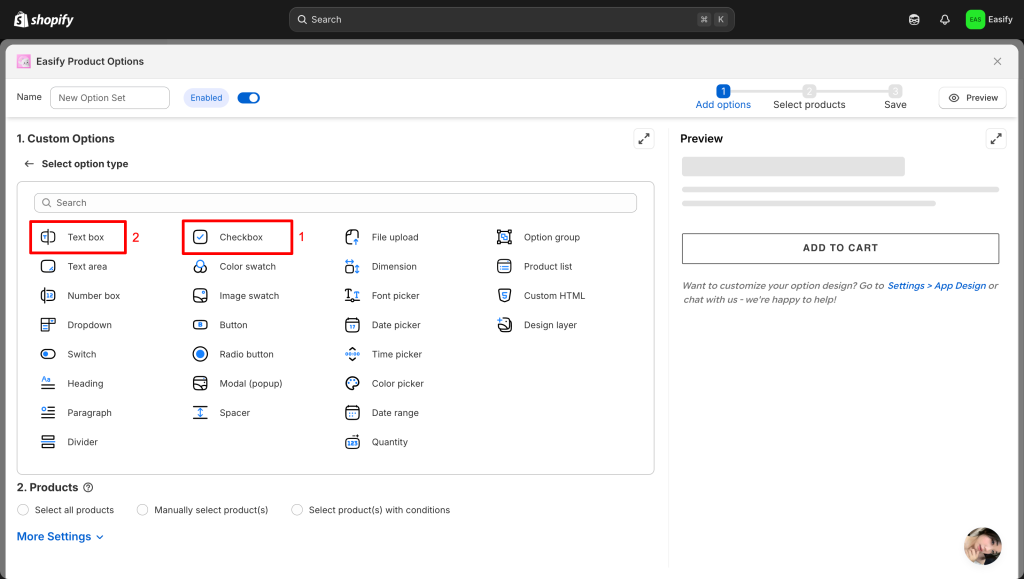The height and width of the screenshot is (579, 1024).
Task: Open Settings > App Design link
Action: coord(936,286)
